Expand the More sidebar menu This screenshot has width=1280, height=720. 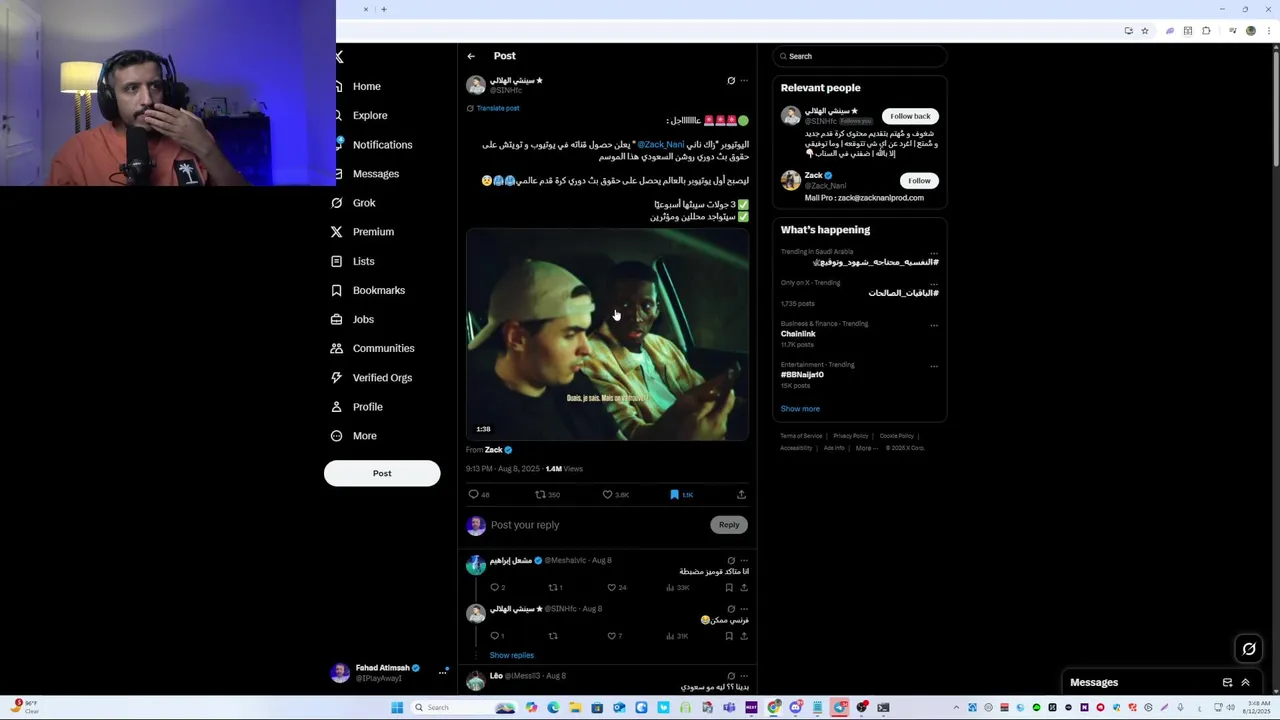coord(364,436)
